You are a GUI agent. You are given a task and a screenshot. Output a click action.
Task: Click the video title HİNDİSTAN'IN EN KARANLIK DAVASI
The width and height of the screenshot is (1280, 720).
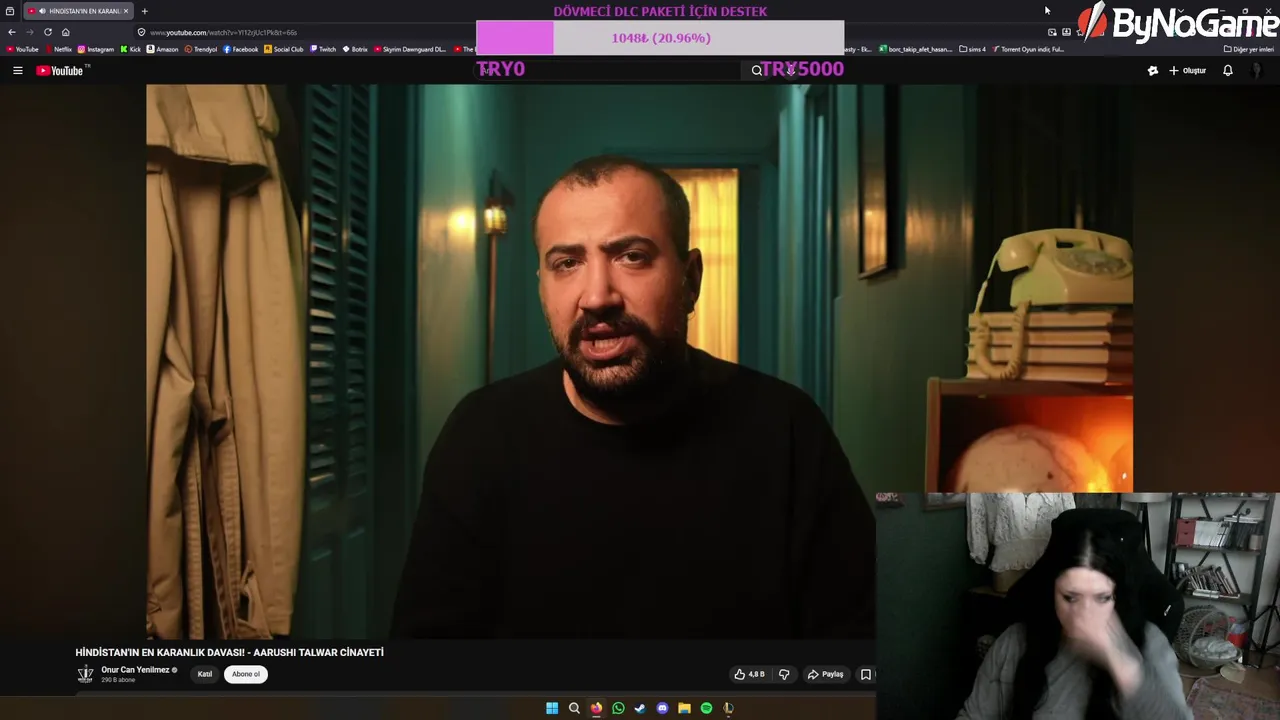(x=229, y=652)
